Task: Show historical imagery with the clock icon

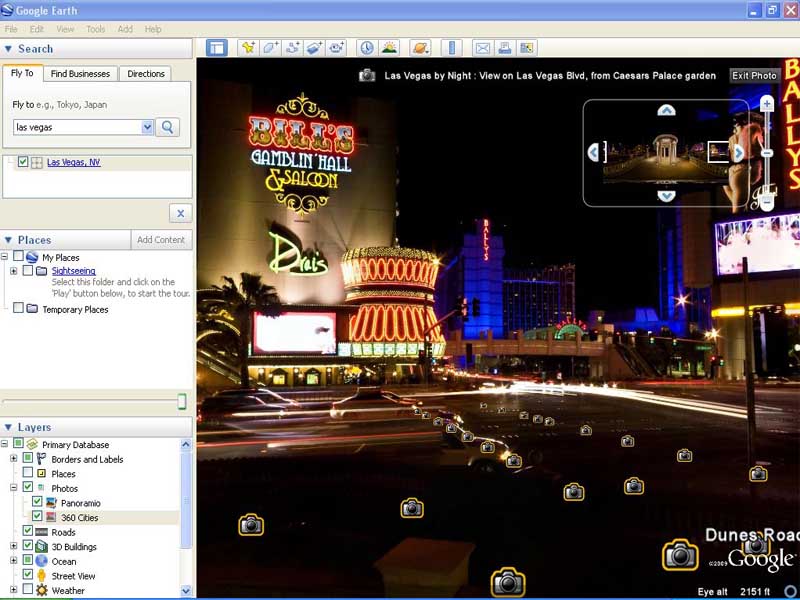Action: [367, 48]
